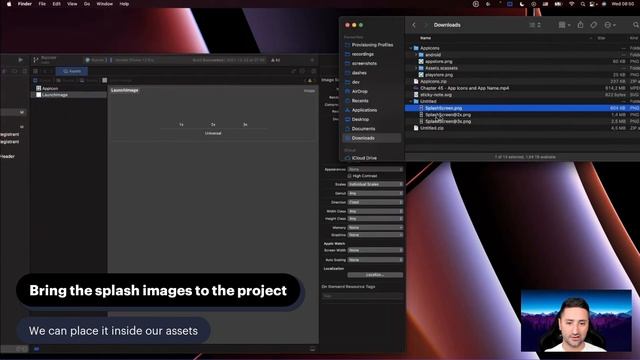
Task: Open dev folder in Finder sidebar
Action: [x=356, y=82]
